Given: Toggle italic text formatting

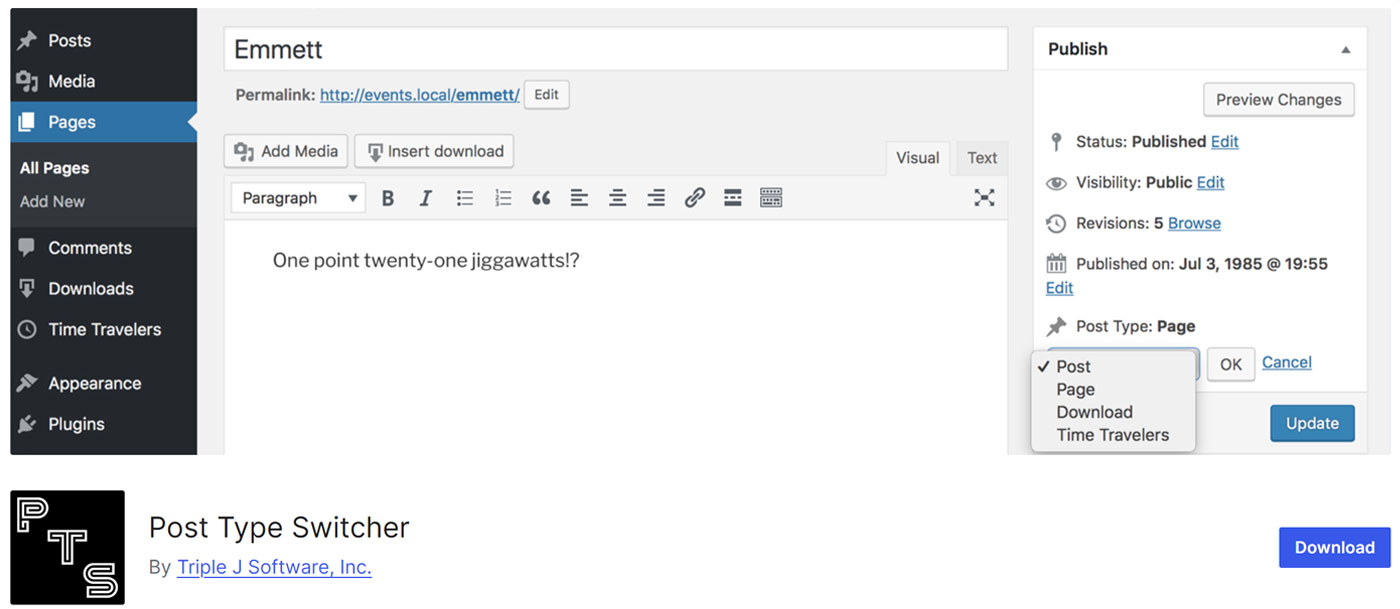Looking at the screenshot, I should 425,198.
